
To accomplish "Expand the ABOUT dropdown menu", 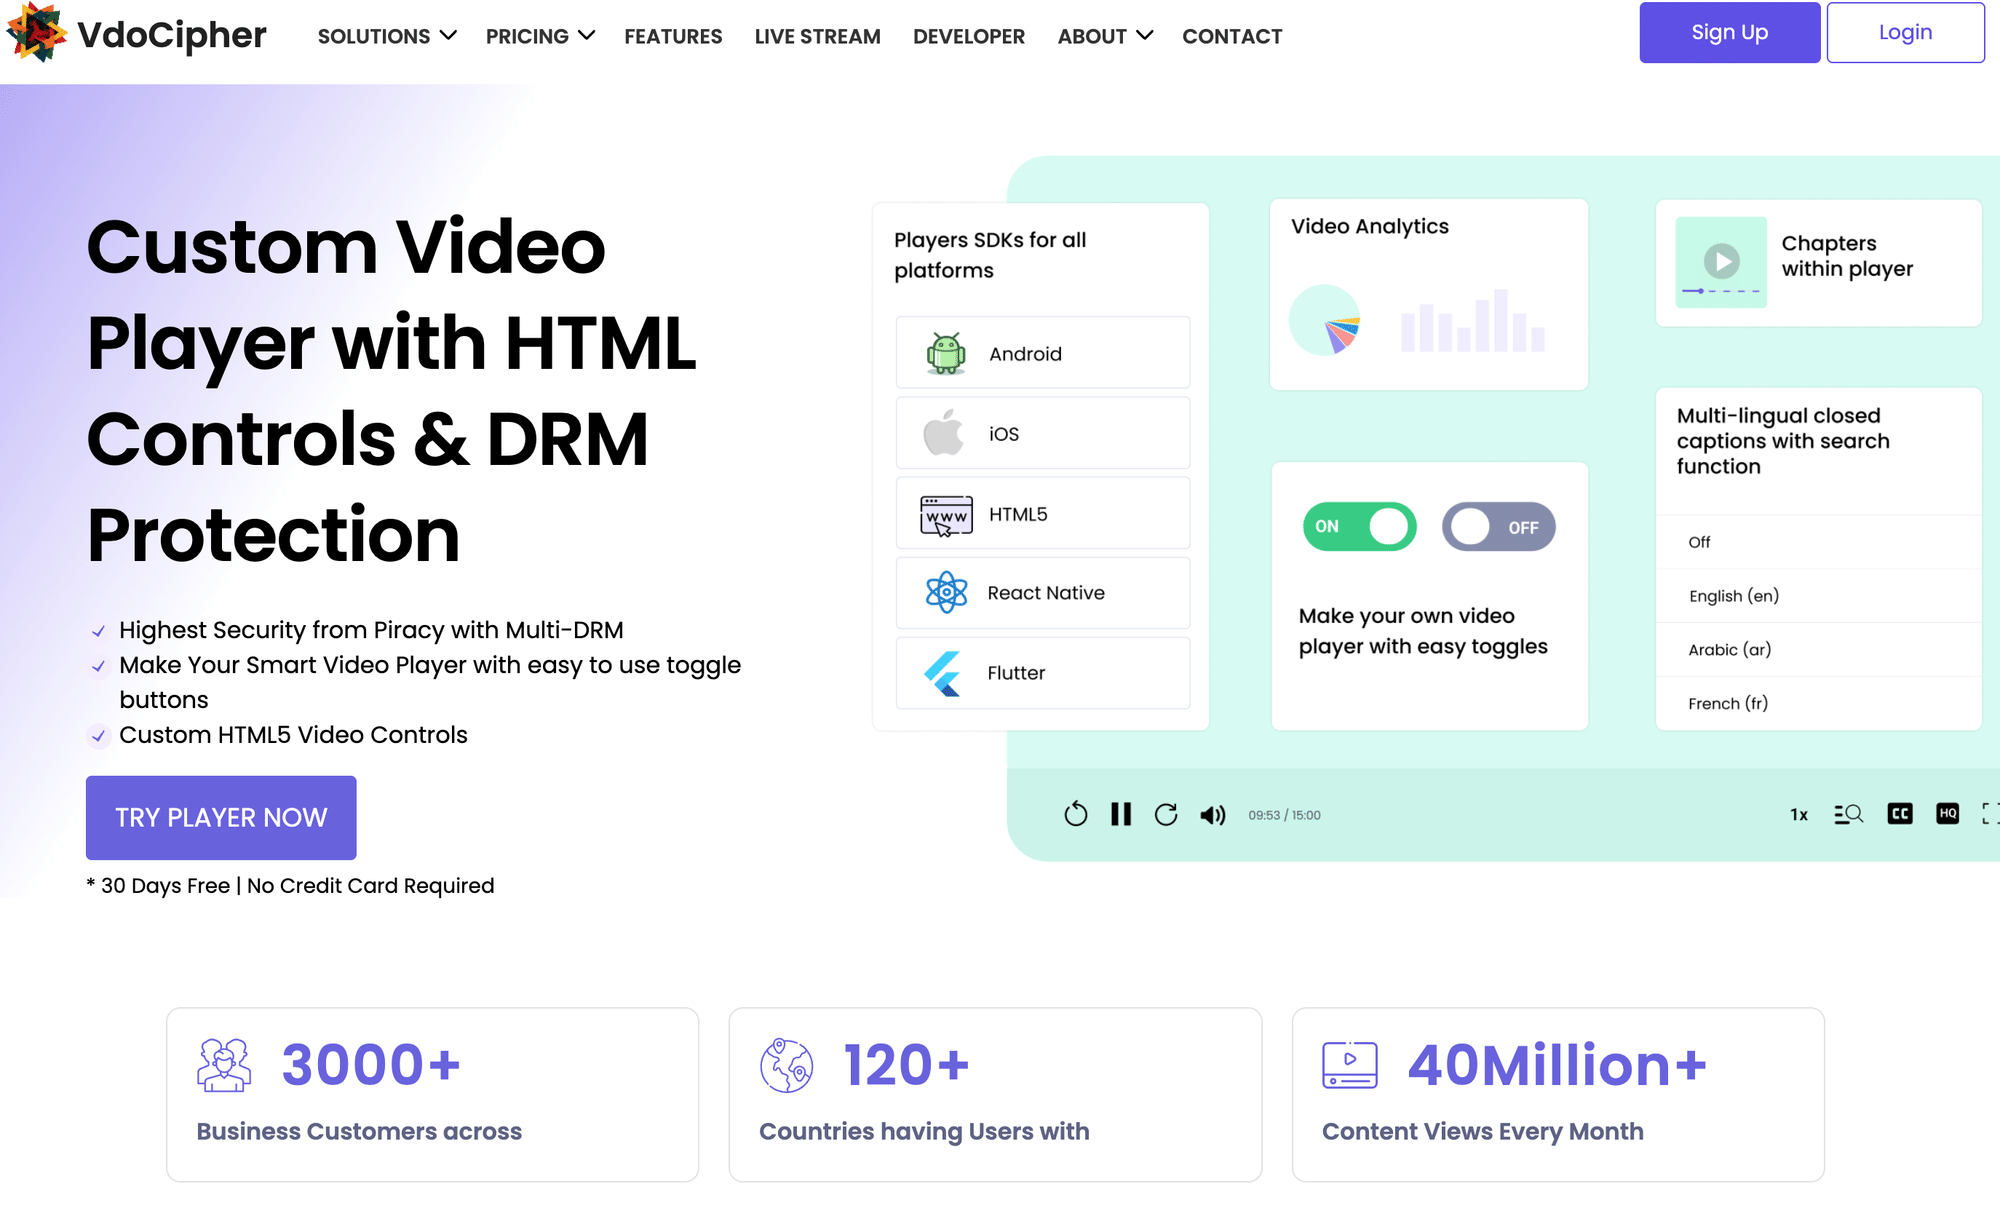I will click(1105, 36).
